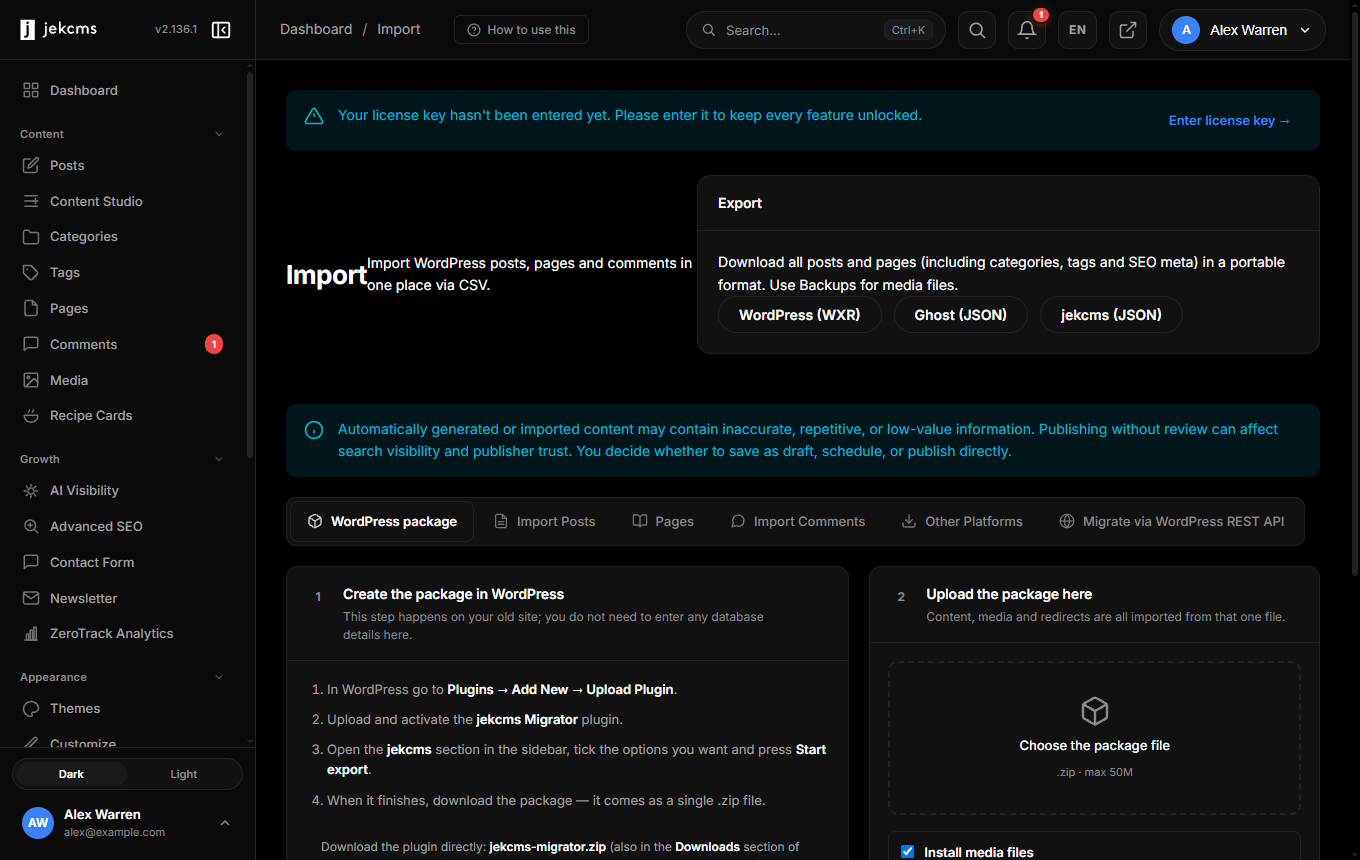Click the package box upload icon

1095,711
